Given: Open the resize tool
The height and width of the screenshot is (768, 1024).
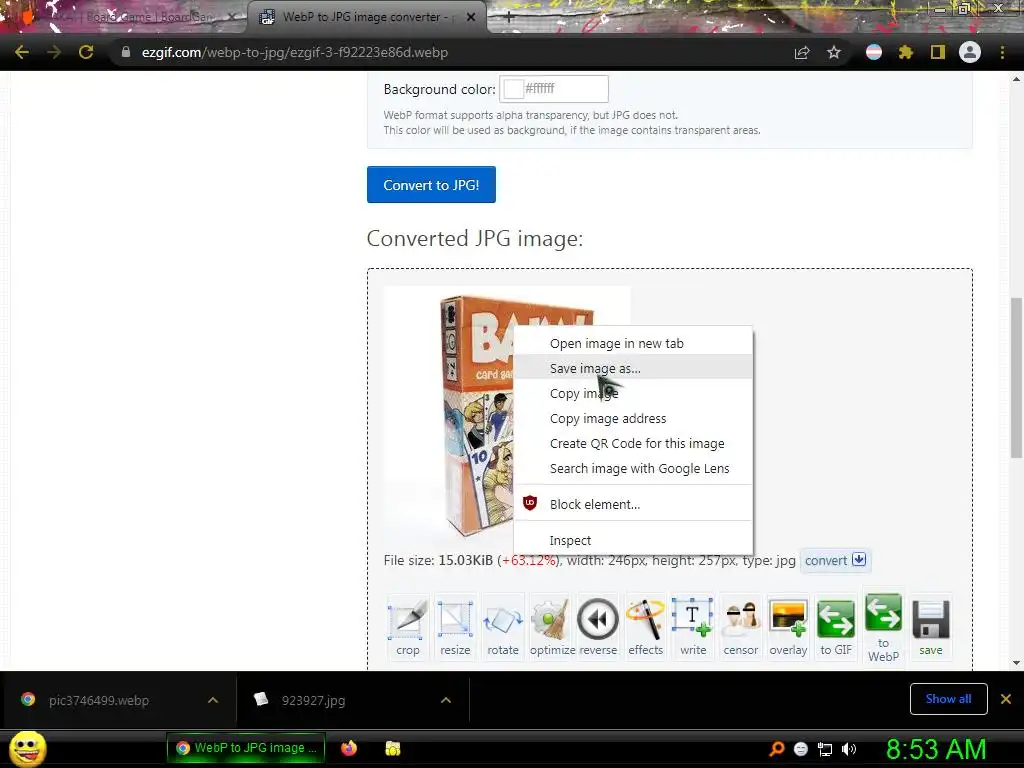Looking at the screenshot, I should coord(455,627).
